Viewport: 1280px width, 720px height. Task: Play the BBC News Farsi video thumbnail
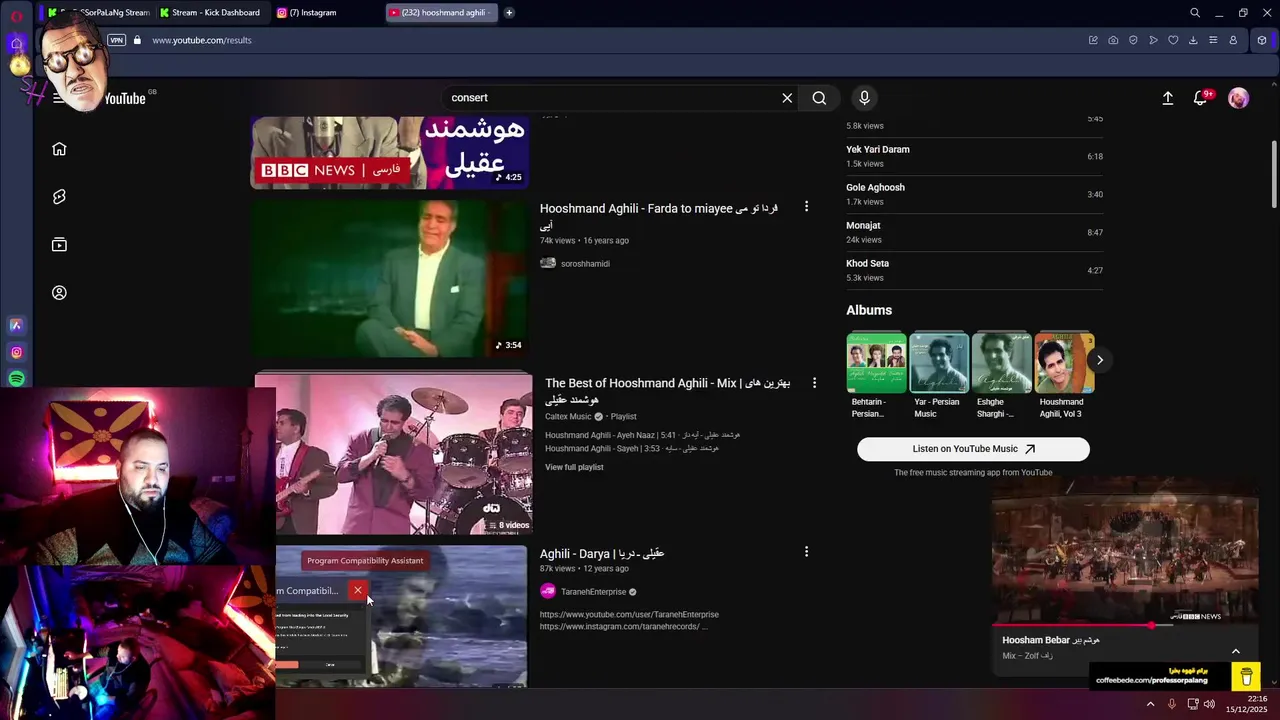coord(390,153)
